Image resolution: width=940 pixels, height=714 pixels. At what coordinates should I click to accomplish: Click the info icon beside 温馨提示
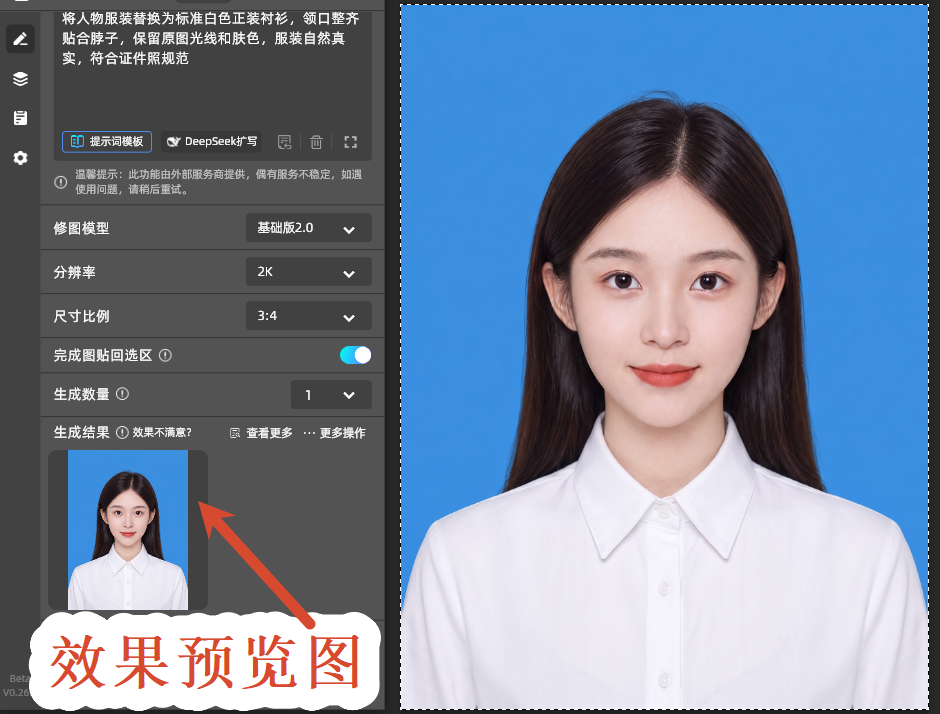point(61,182)
